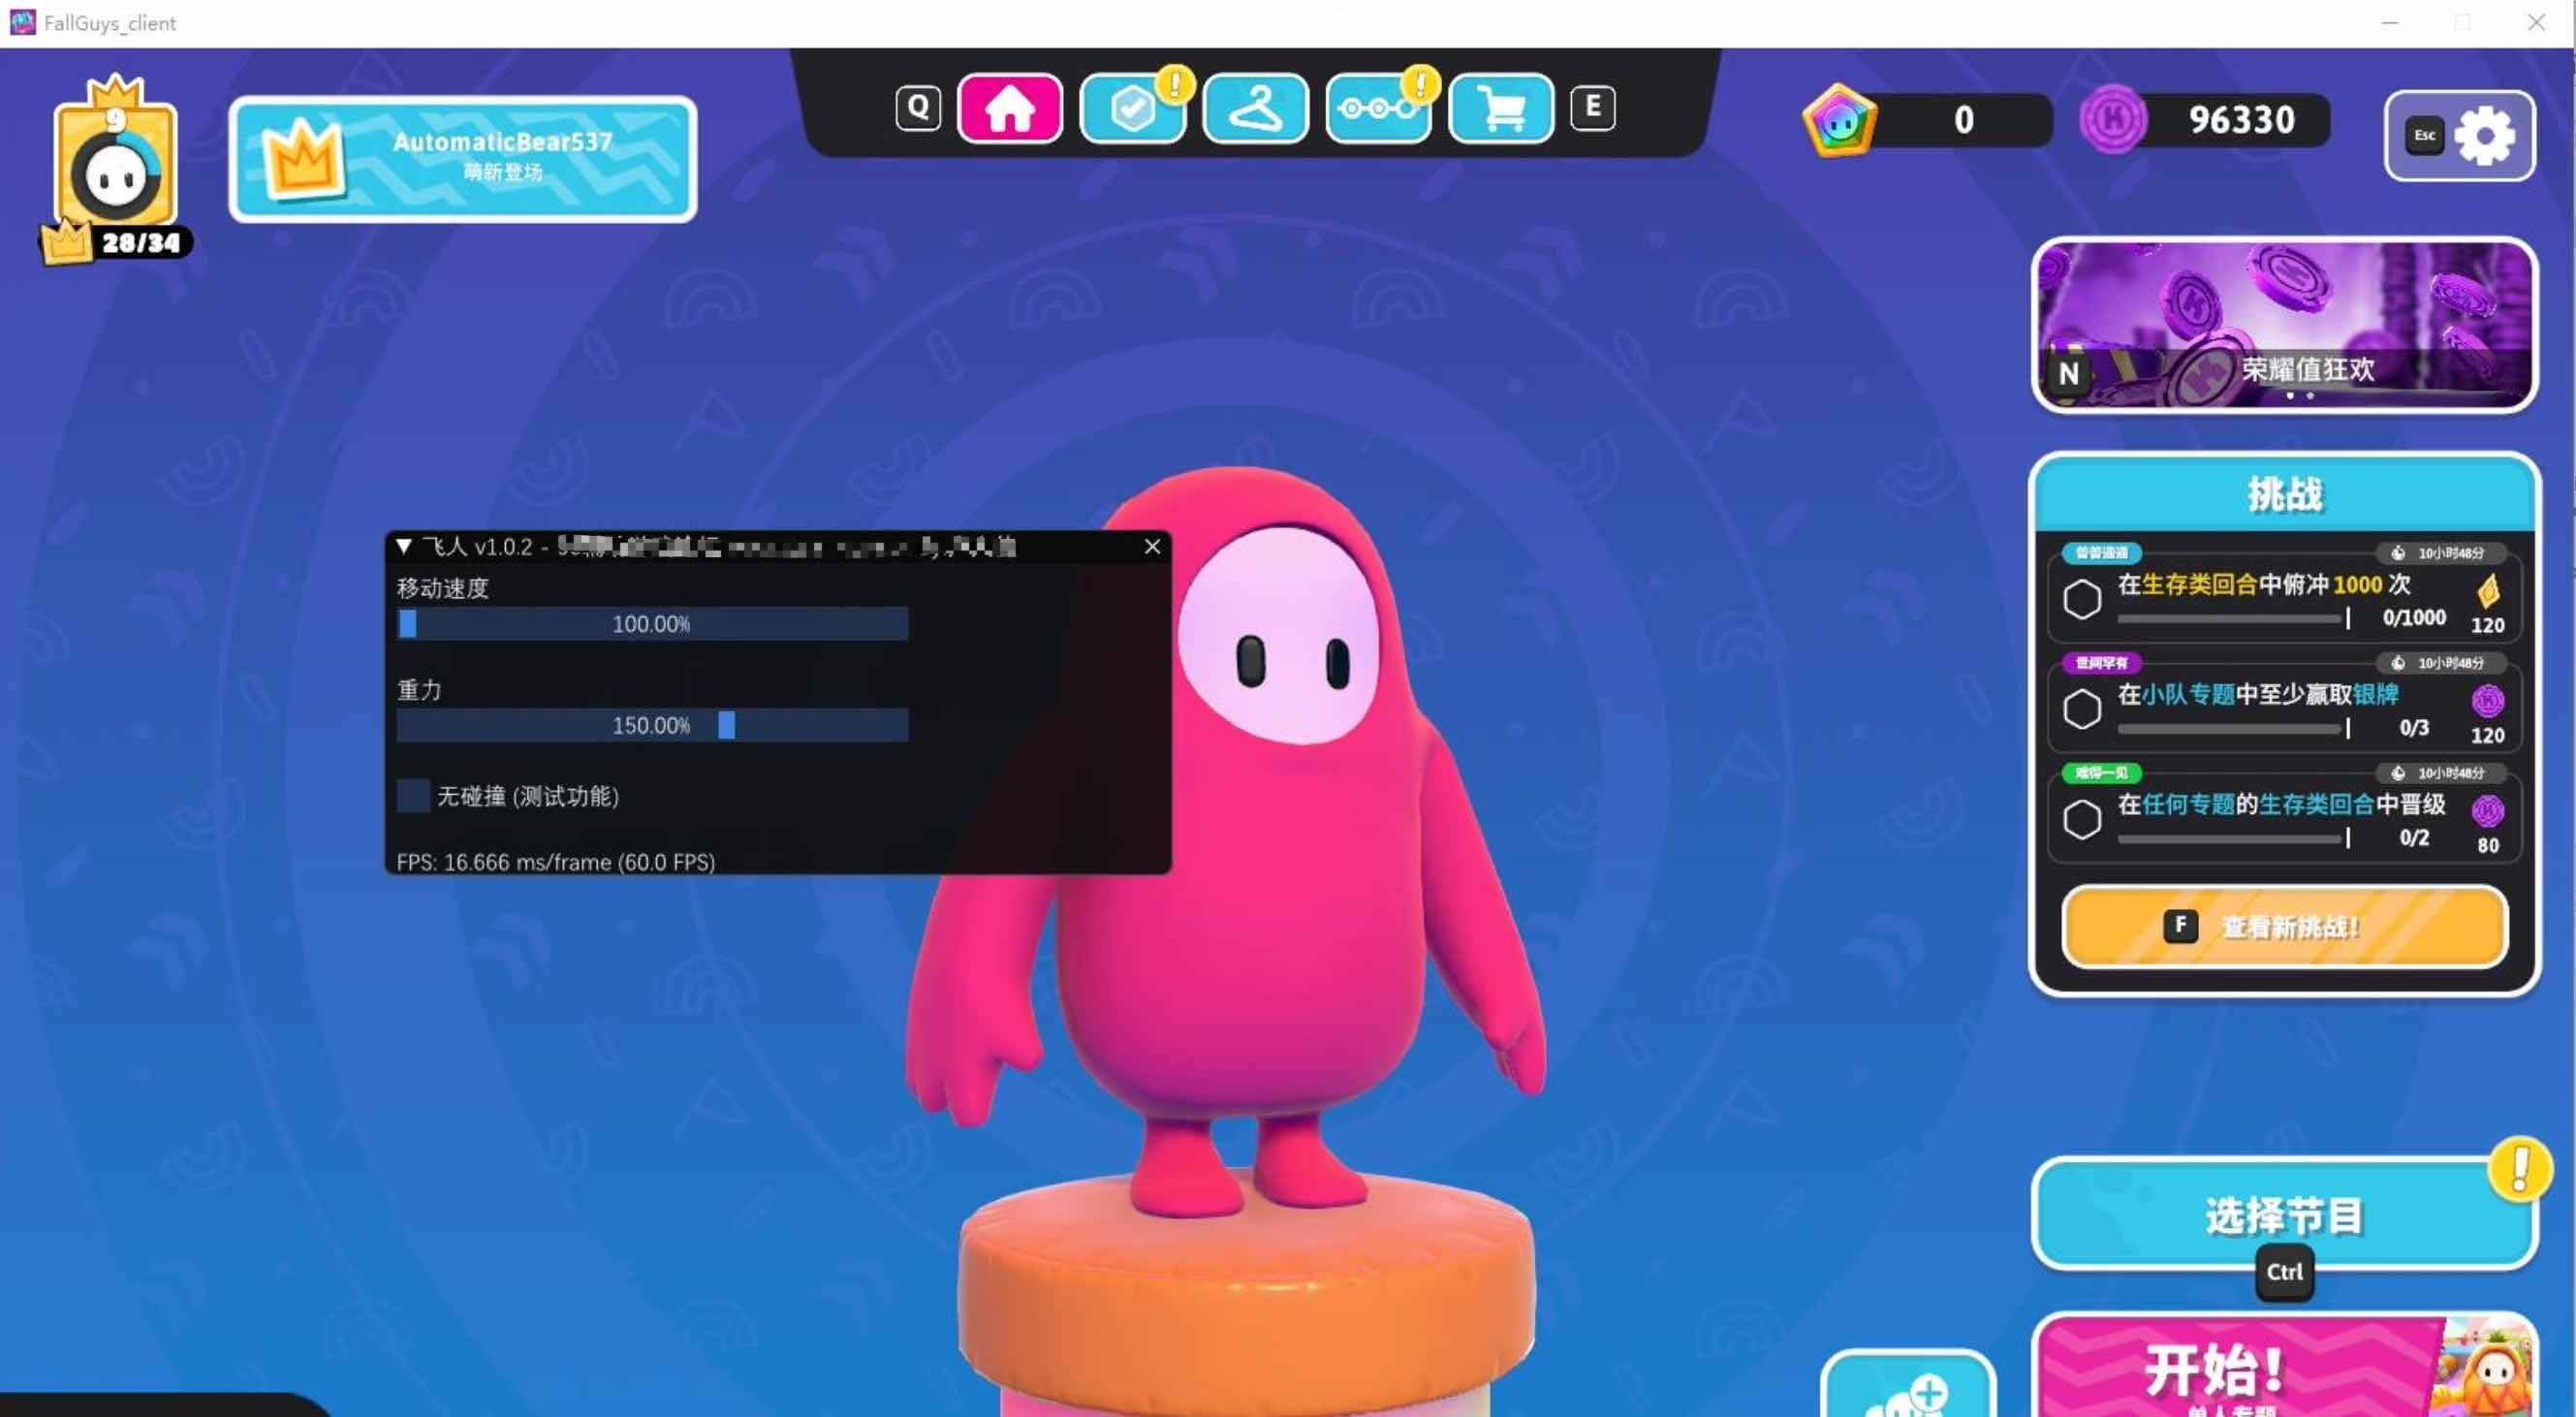The height and width of the screenshot is (1417, 2576).
Task: Click the 查看新挑战! button
Action: pos(2285,927)
